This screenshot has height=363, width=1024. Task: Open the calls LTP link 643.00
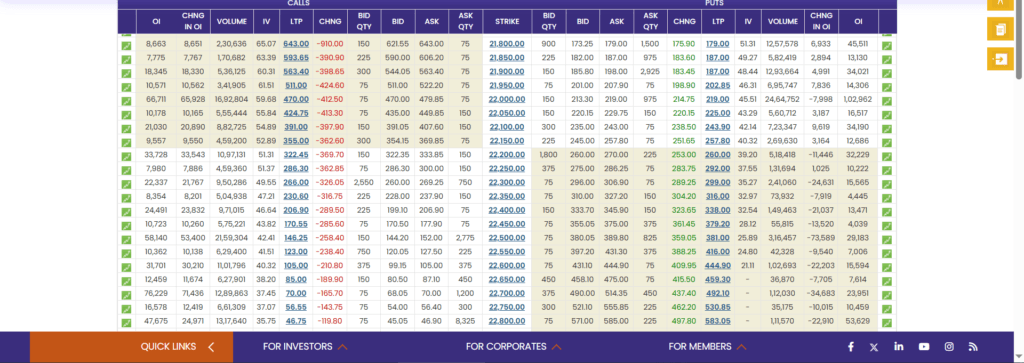(296, 44)
